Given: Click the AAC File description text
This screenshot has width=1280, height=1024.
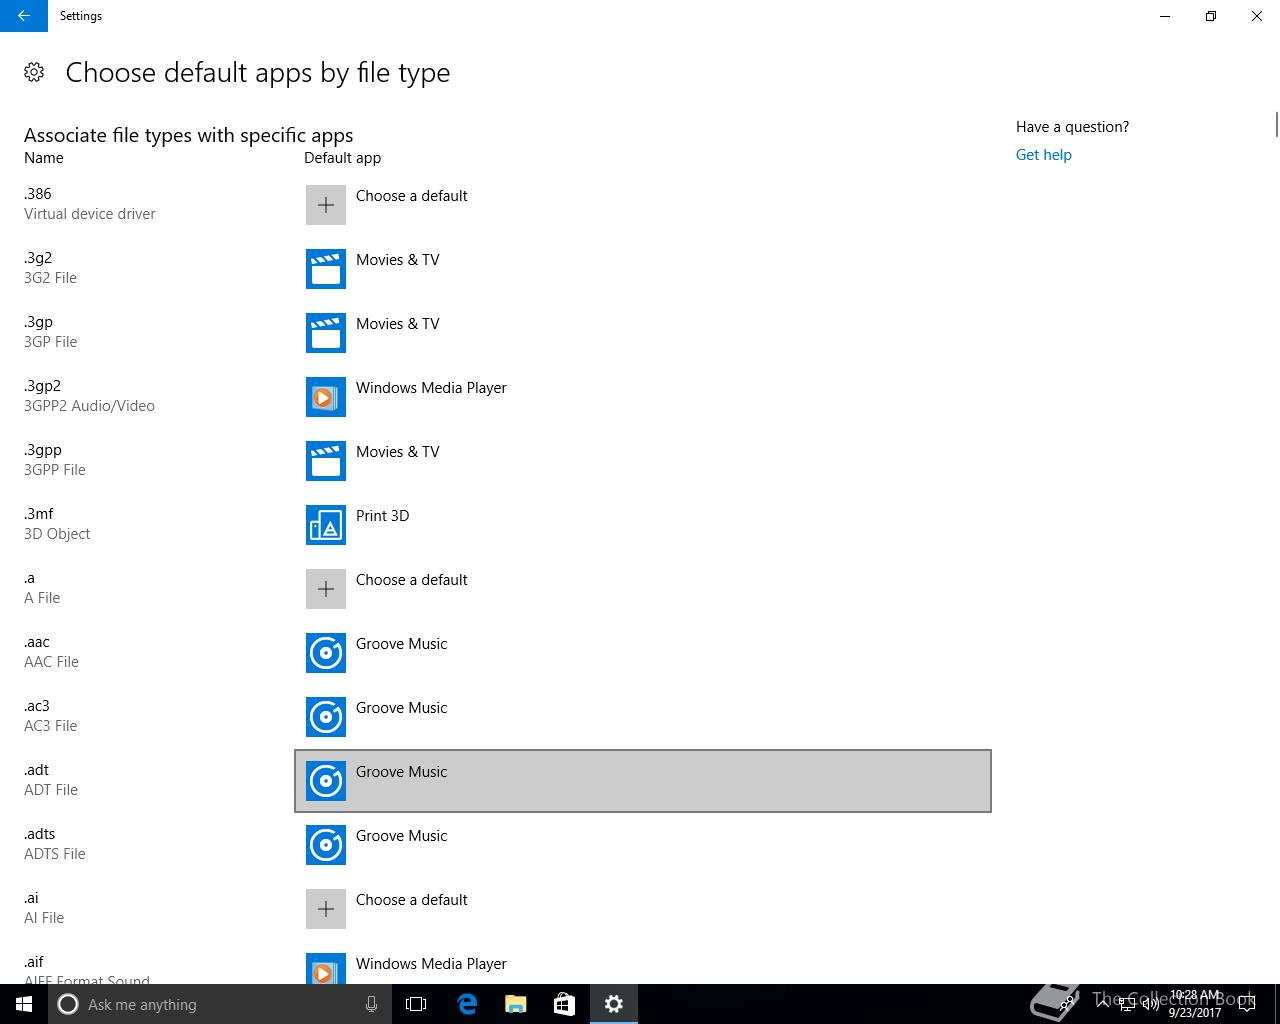Looking at the screenshot, I should pyautogui.click(x=51, y=662).
